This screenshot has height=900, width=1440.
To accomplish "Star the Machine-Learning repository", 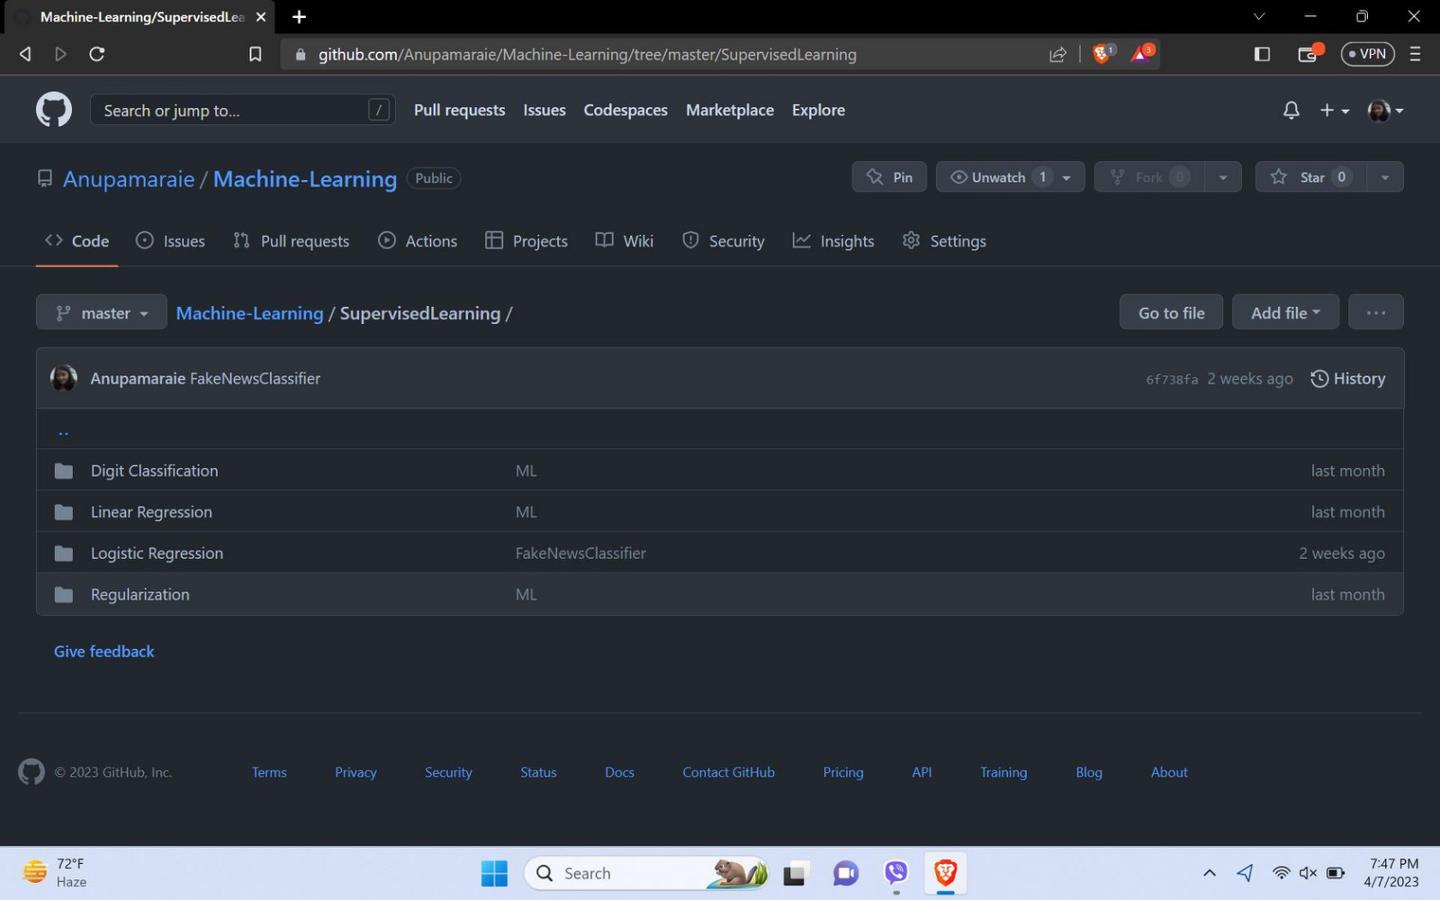I will pyautogui.click(x=1311, y=177).
